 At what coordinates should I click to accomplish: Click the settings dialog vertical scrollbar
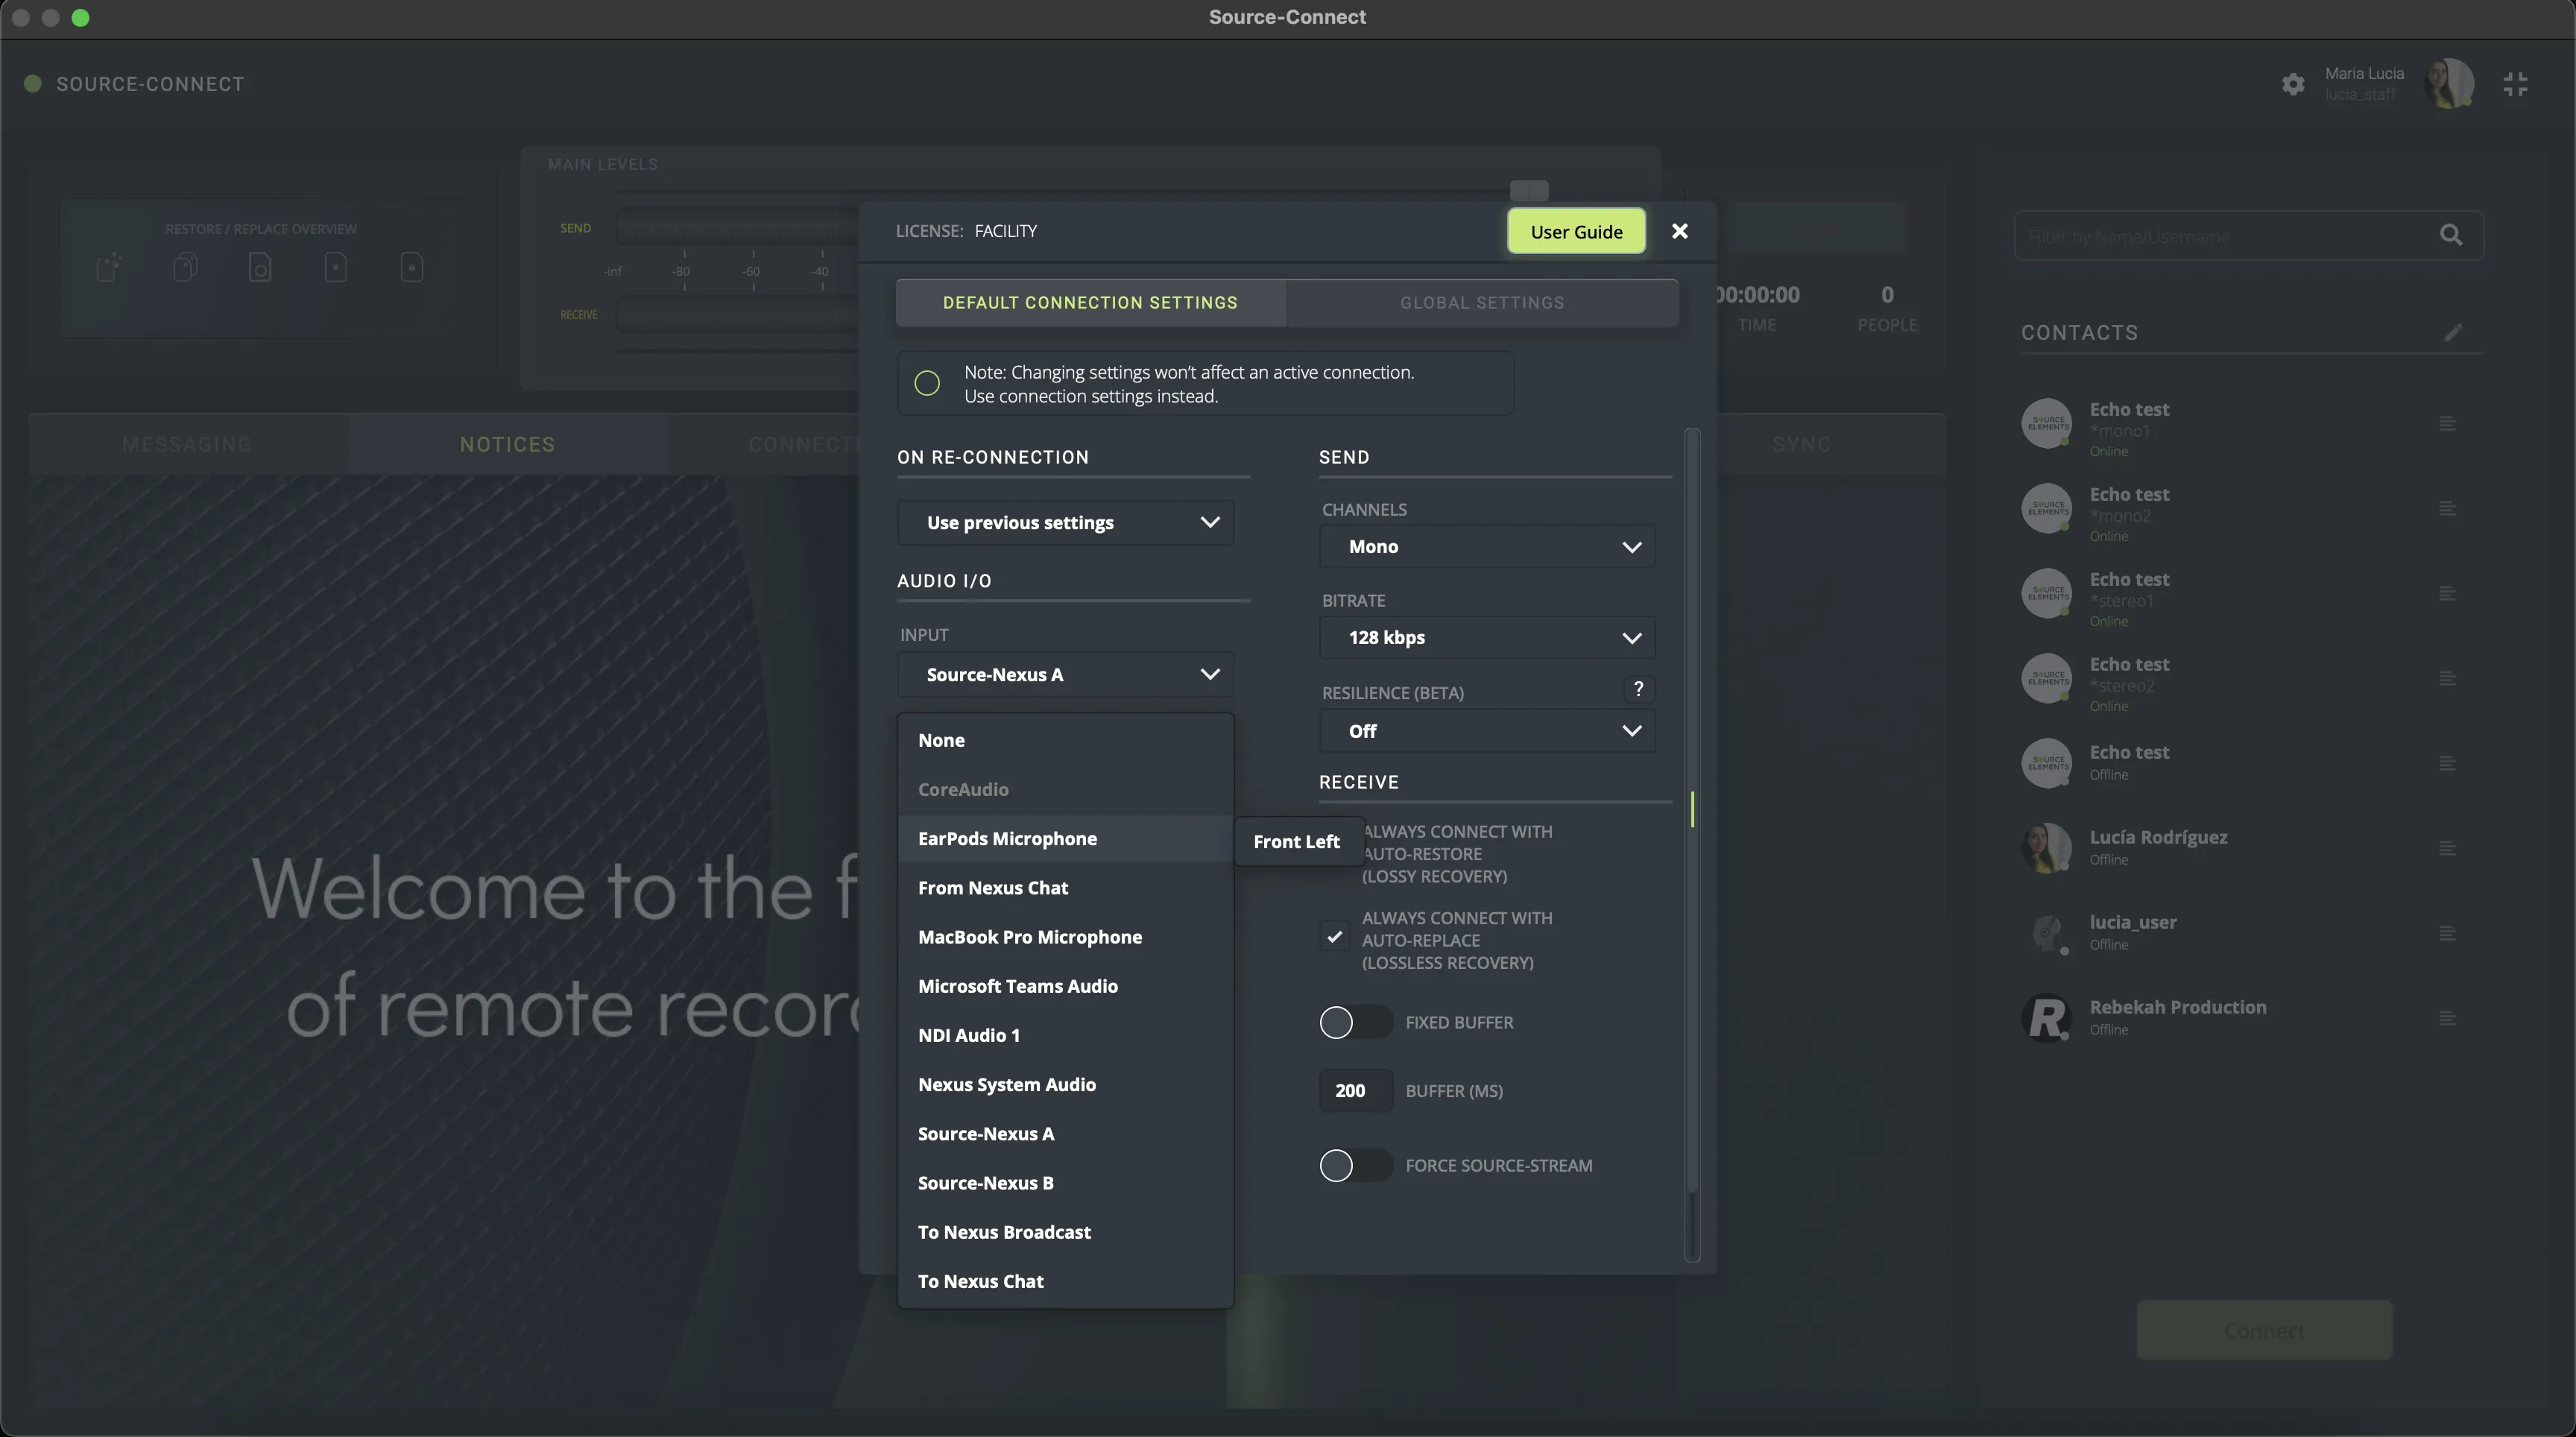1692,845
